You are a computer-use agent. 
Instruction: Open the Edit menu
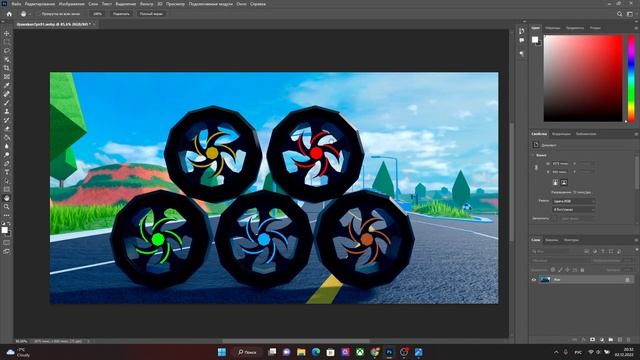click(40, 4)
